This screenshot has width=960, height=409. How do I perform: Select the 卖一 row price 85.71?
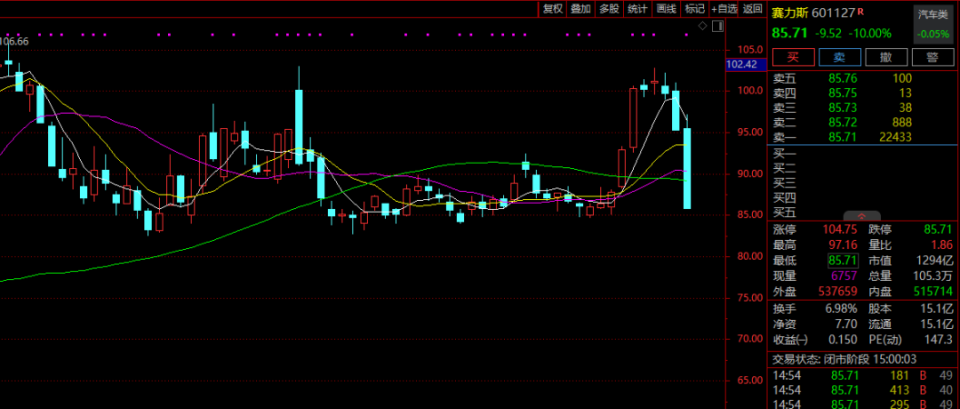click(842, 137)
